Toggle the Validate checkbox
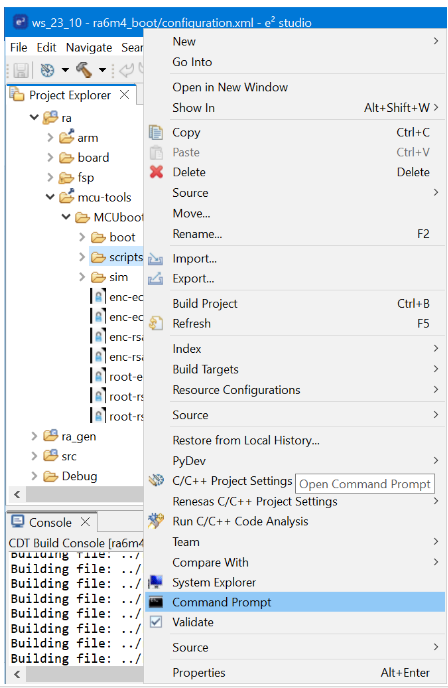The image size is (448, 688). tap(156, 622)
